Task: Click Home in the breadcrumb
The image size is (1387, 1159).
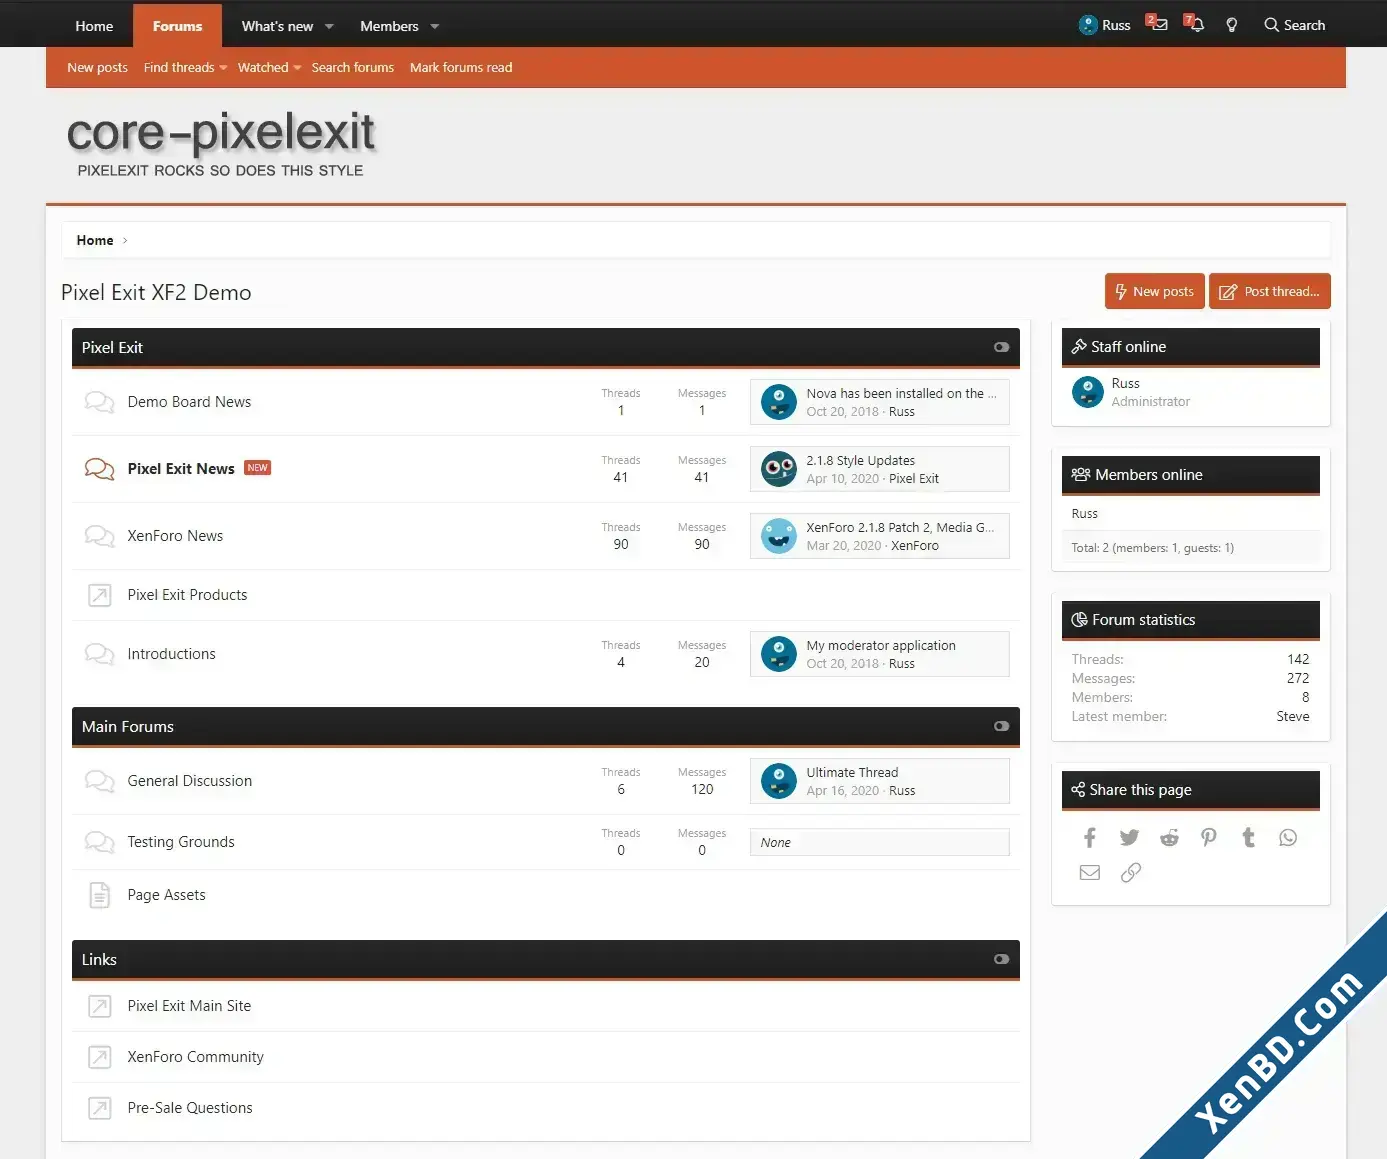Action: (95, 240)
